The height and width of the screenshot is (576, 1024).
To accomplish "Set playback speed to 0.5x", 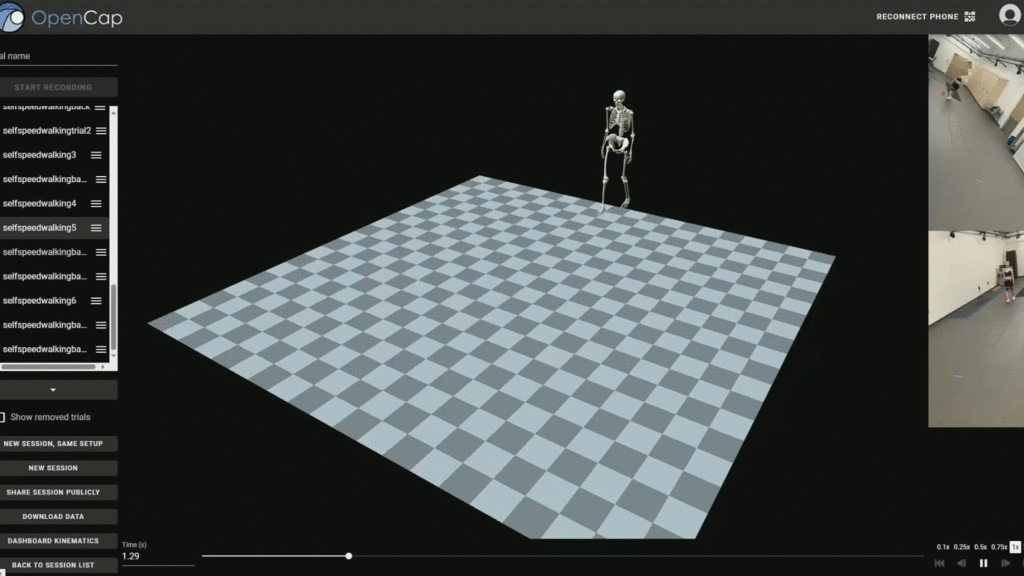I will pos(980,547).
